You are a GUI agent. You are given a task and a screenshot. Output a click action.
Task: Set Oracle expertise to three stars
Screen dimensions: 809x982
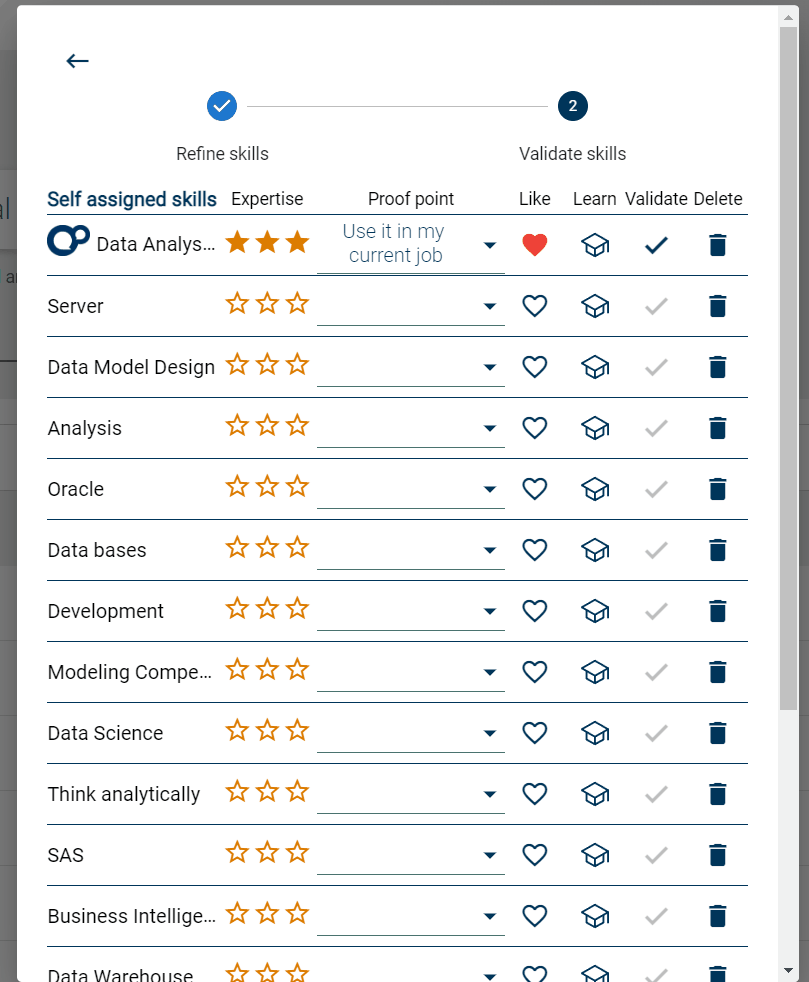point(297,487)
